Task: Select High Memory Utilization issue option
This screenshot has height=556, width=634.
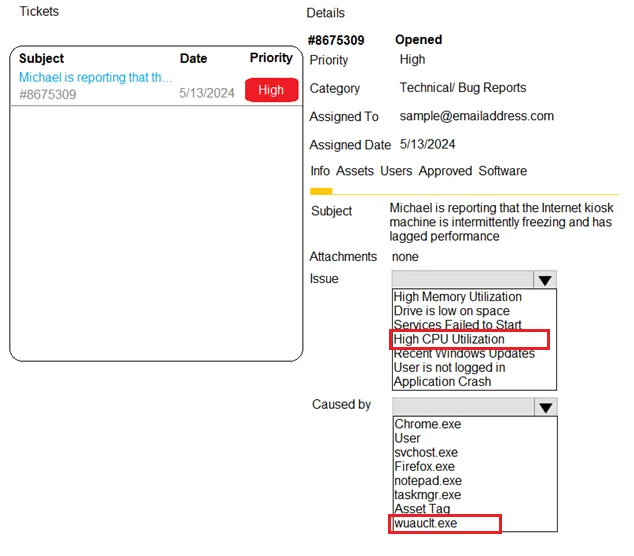Action: (457, 296)
